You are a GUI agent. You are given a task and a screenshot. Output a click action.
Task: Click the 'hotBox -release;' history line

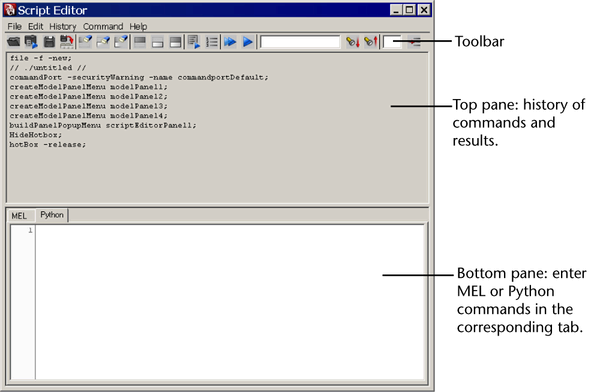pyautogui.click(x=48, y=145)
